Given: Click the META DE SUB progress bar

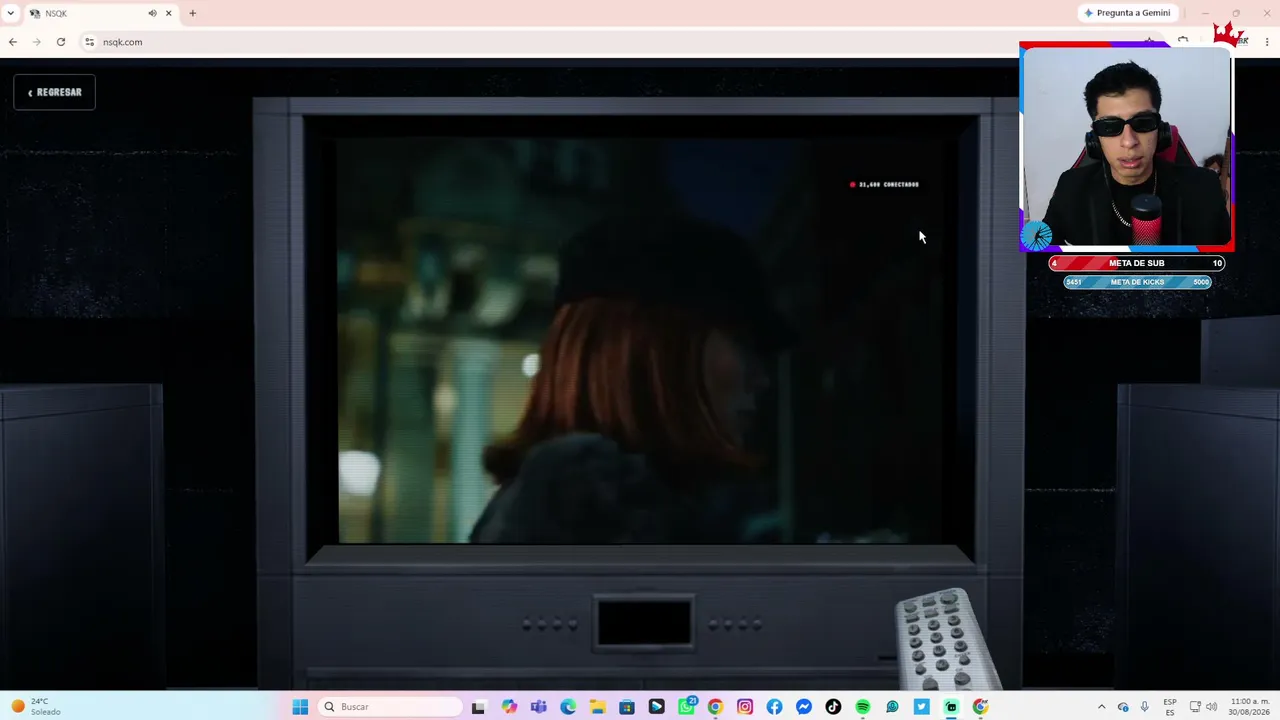Looking at the screenshot, I should [x=1136, y=263].
